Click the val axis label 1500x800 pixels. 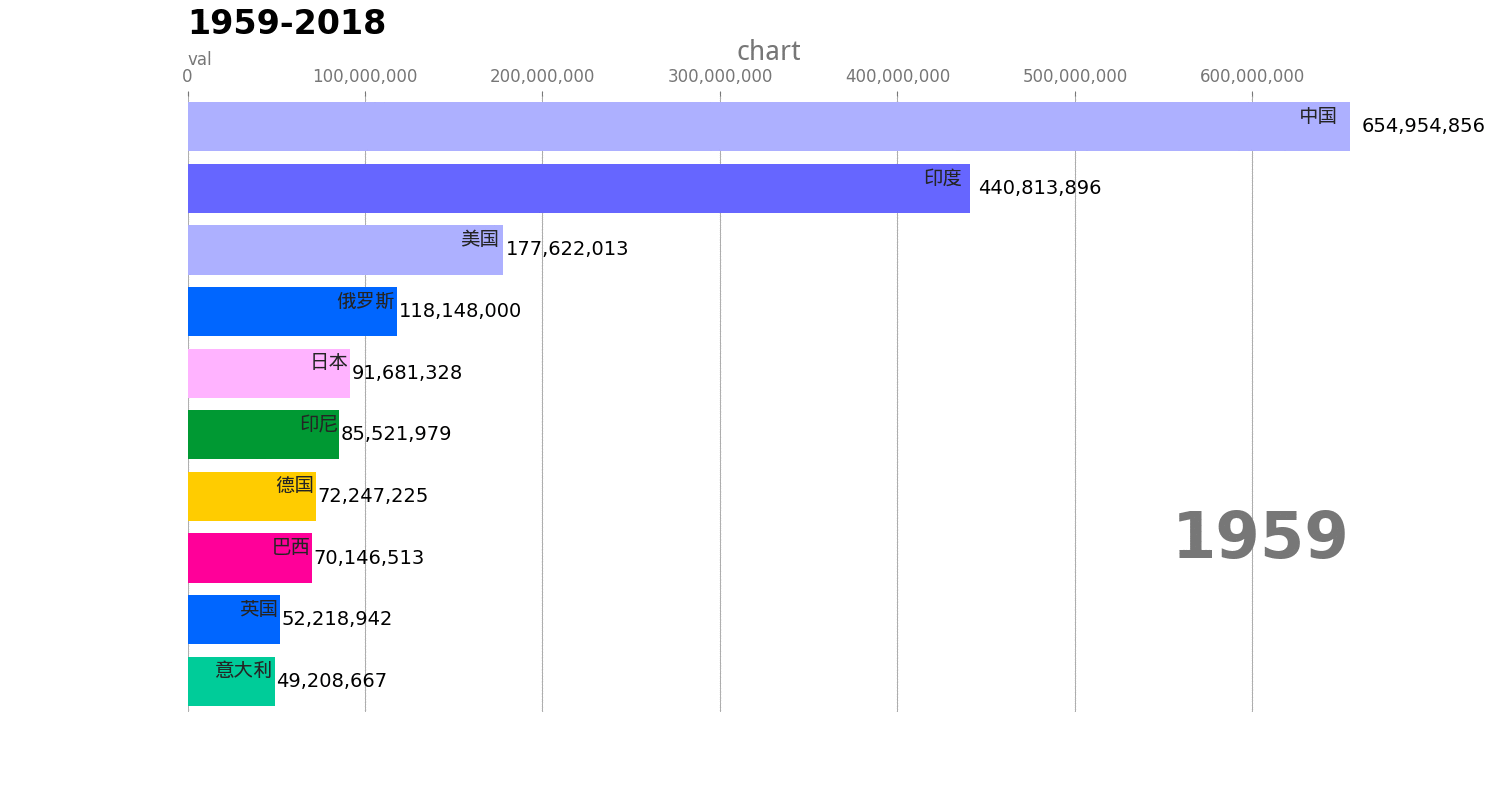[200, 60]
